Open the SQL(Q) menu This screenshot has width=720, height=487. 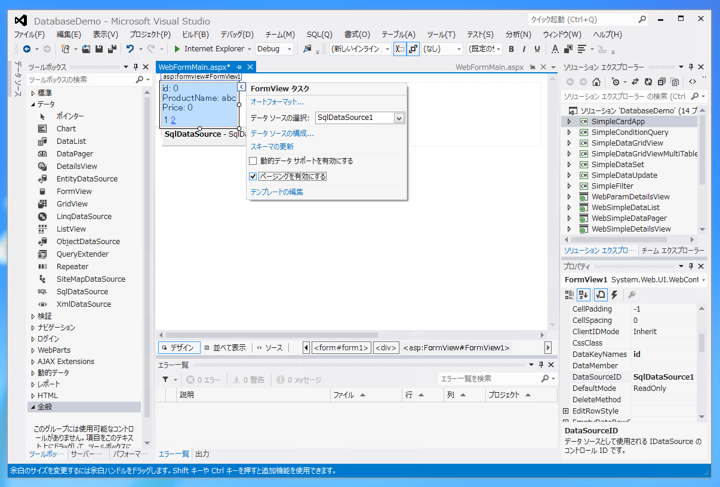coord(319,34)
